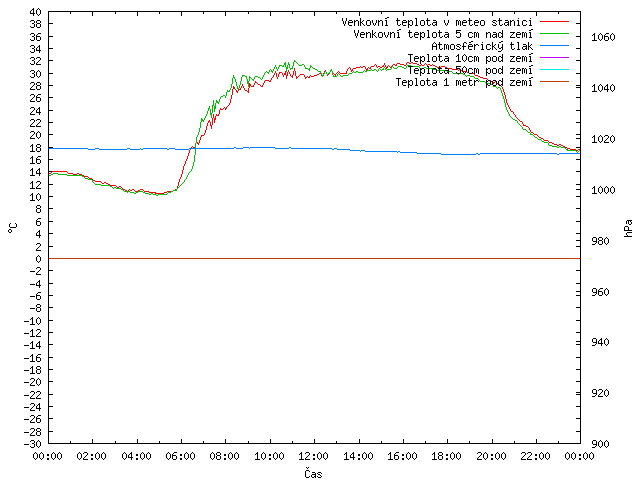The image size is (640, 480).
Task: Click legend label 'Teplota 50cm pod zemí'
Action: tap(470, 70)
